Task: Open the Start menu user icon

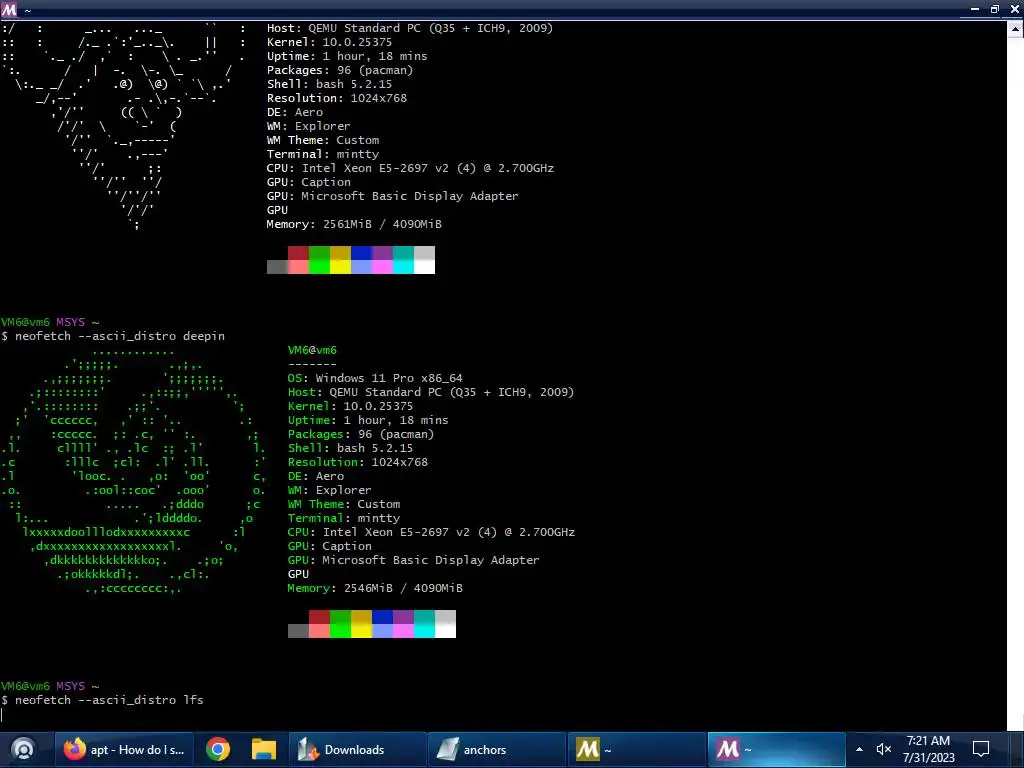Action: pyautogui.click(x=23, y=749)
